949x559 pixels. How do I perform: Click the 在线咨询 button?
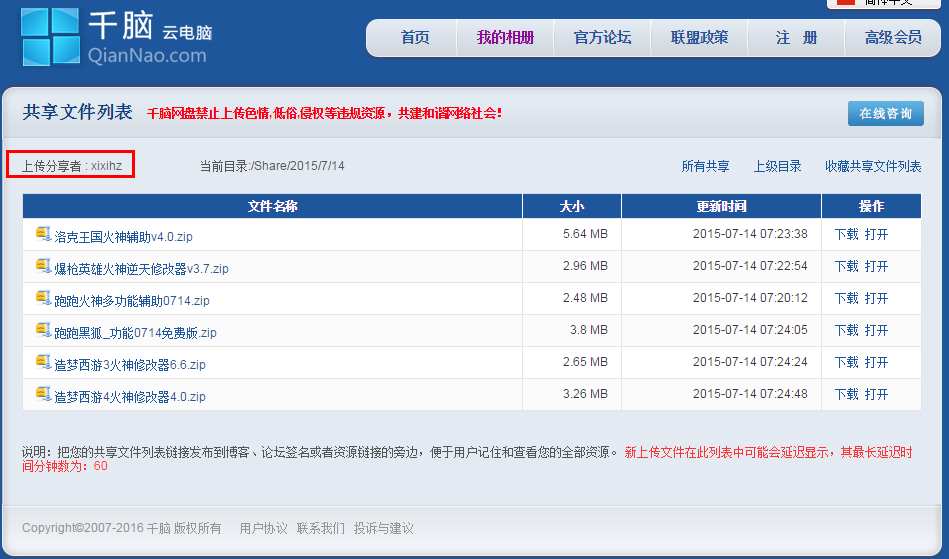click(x=885, y=113)
